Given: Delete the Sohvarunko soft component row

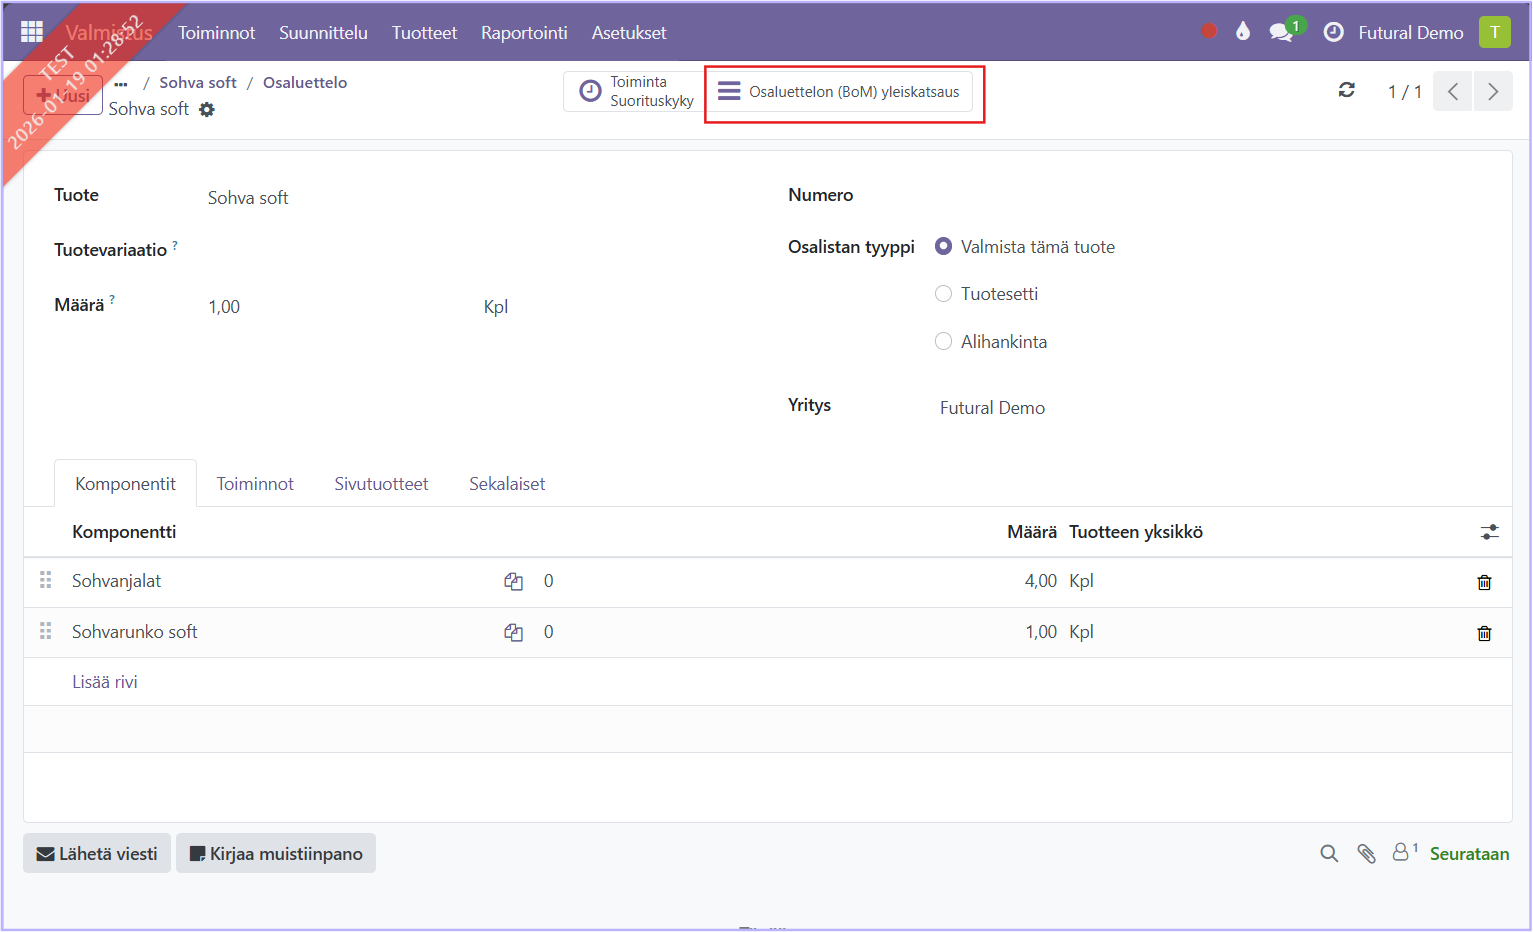Looking at the screenshot, I should [x=1484, y=633].
